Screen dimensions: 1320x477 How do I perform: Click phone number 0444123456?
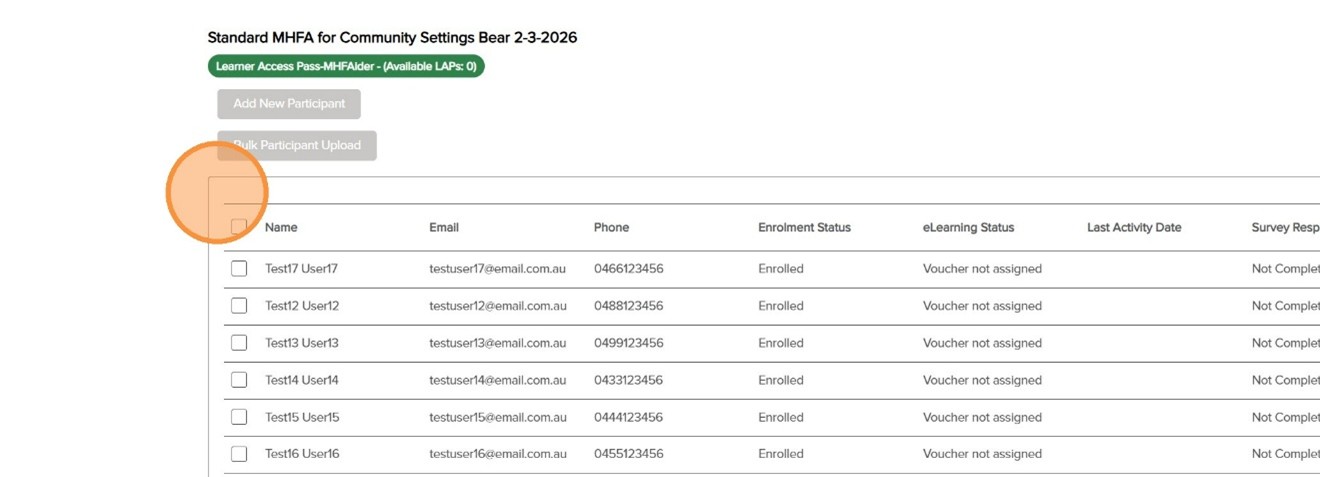click(628, 417)
